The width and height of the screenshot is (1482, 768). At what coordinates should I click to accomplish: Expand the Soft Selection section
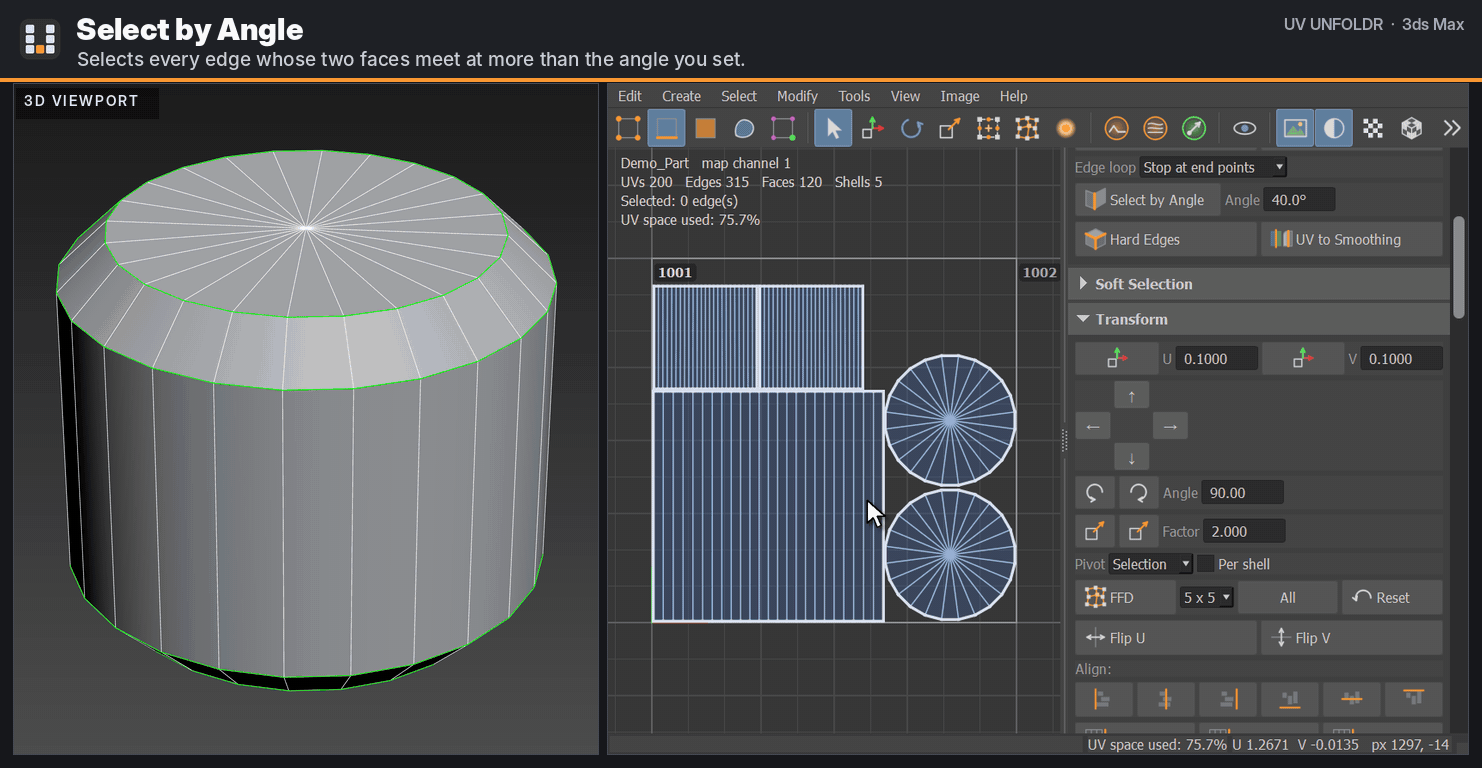coord(1259,284)
